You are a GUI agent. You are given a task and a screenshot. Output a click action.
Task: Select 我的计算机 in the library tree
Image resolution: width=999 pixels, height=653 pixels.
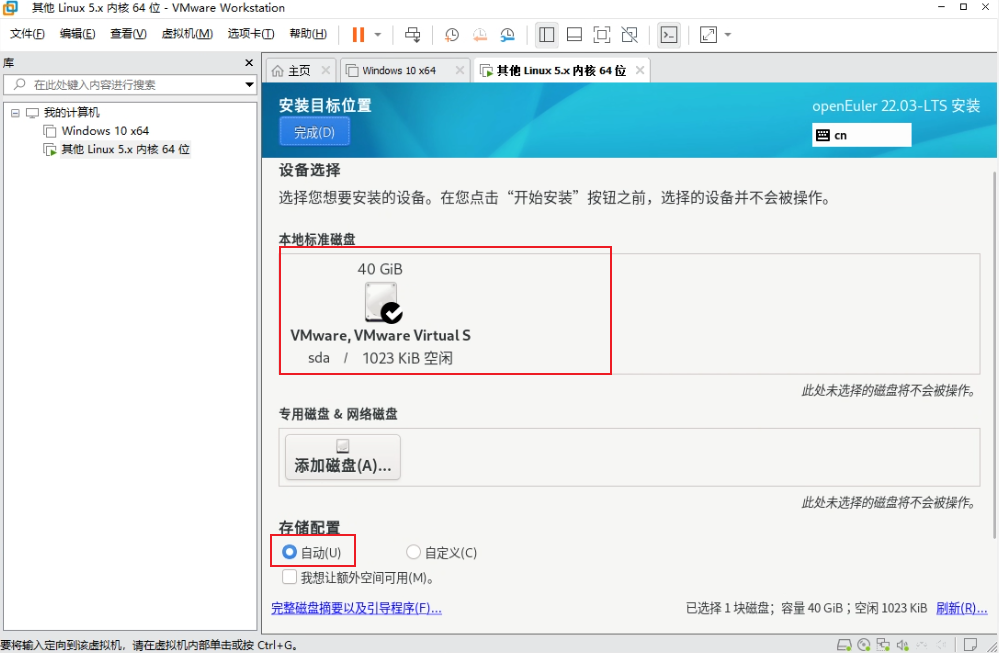[71, 113]
